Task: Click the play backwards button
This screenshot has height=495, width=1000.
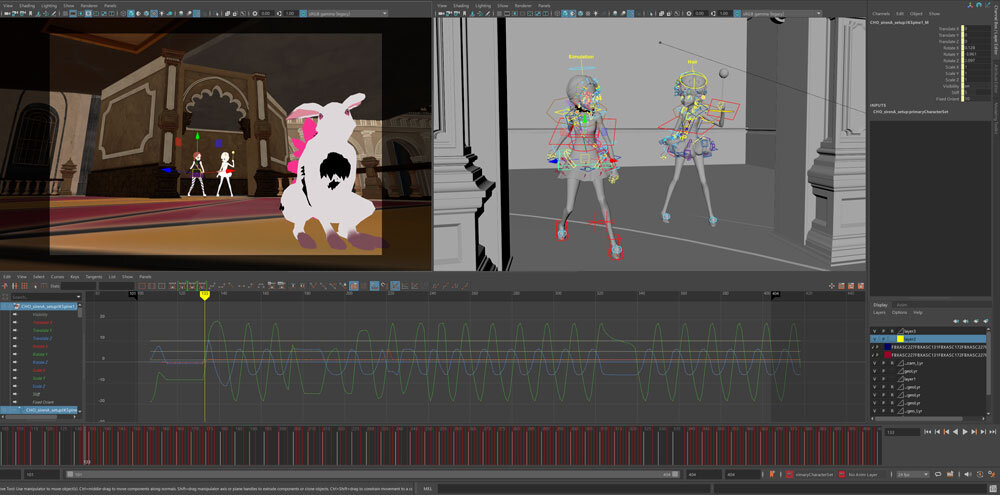Action: click(953, 432)
